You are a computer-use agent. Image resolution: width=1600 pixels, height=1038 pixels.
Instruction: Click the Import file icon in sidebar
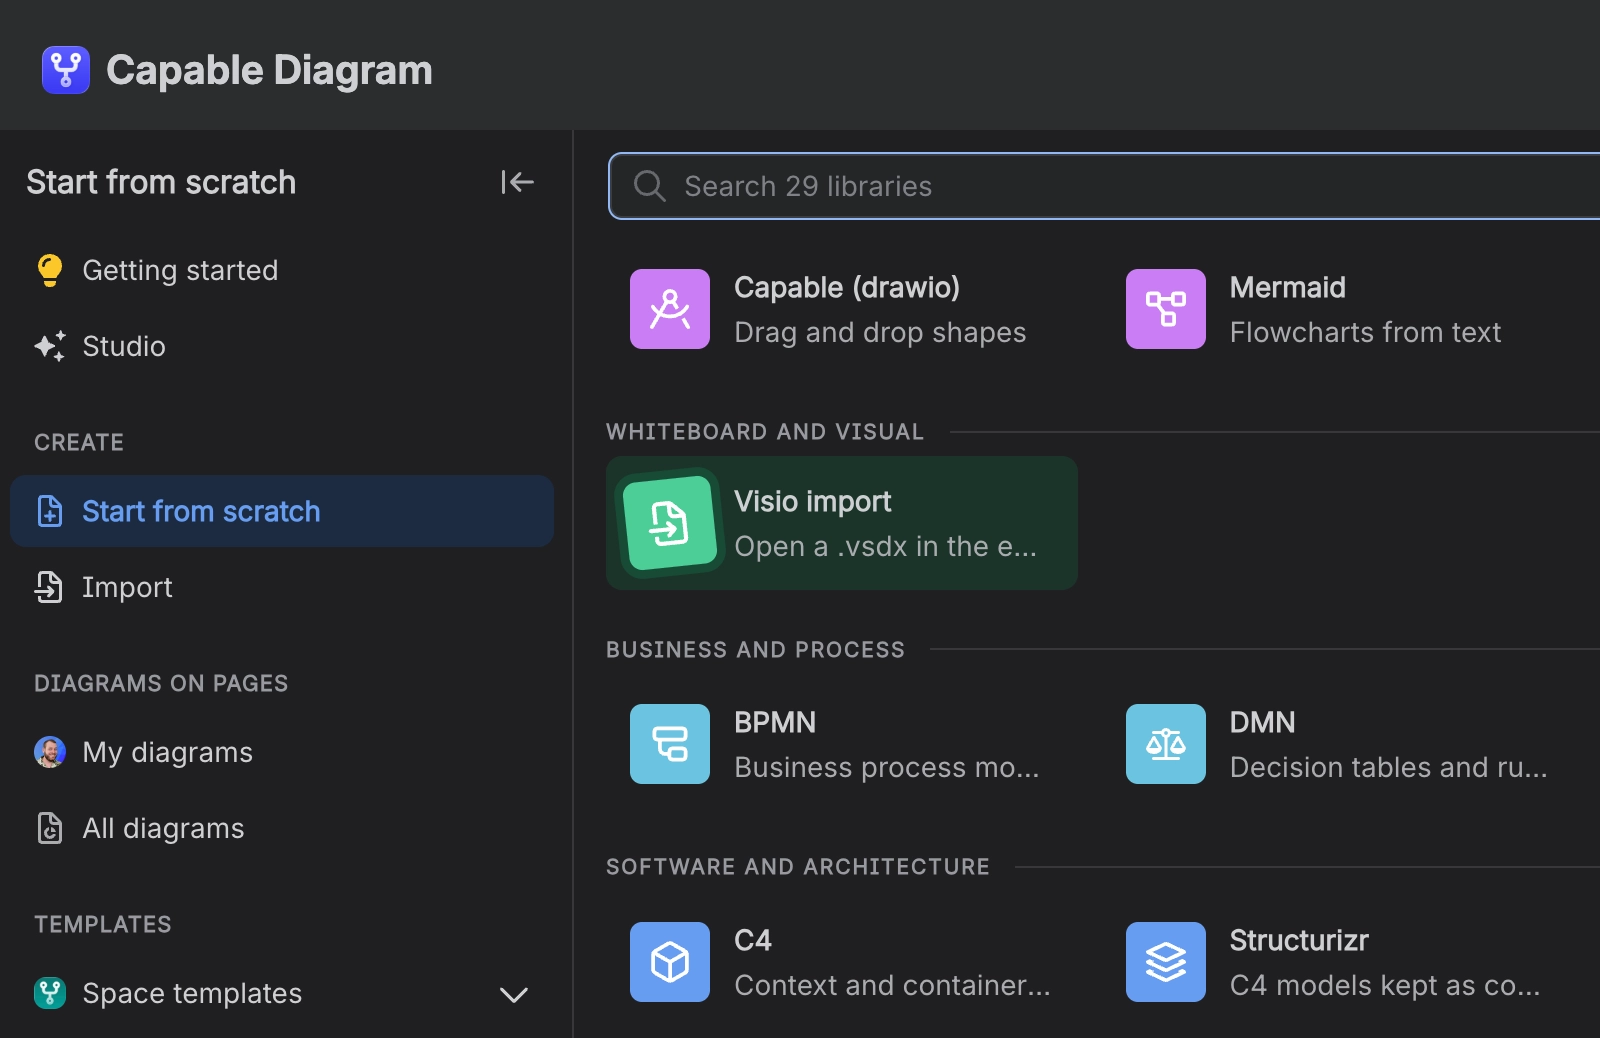pyautogui.click(x=49, y=587)
